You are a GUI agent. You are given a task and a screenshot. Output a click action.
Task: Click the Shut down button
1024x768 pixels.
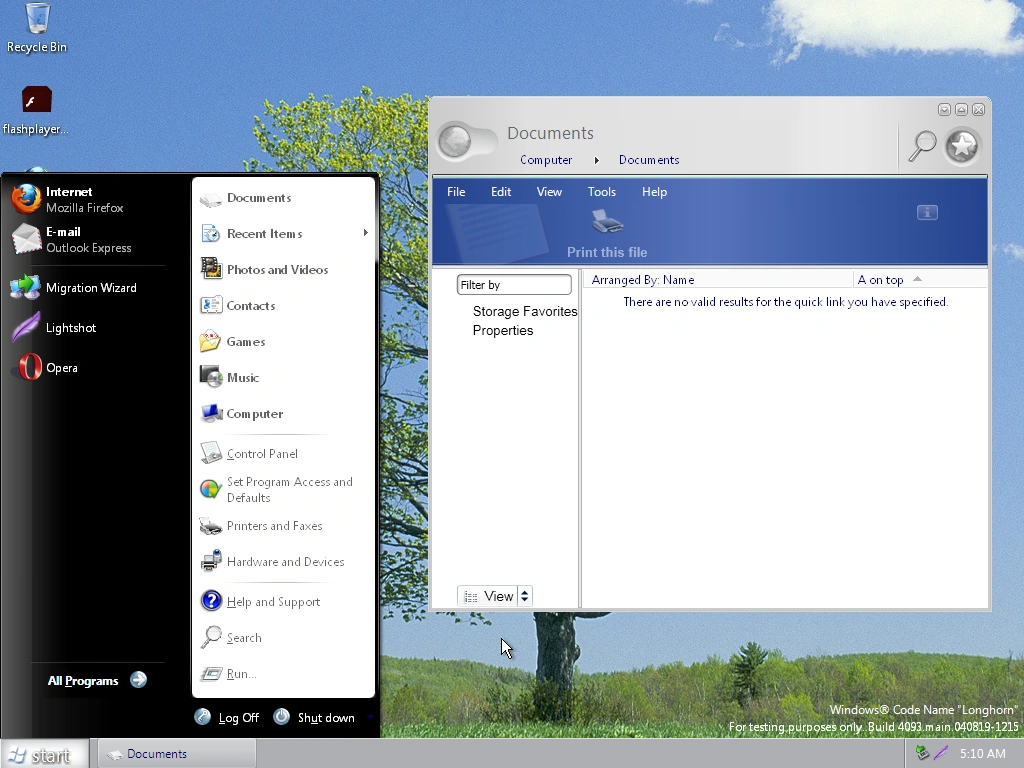click(314, 718)
